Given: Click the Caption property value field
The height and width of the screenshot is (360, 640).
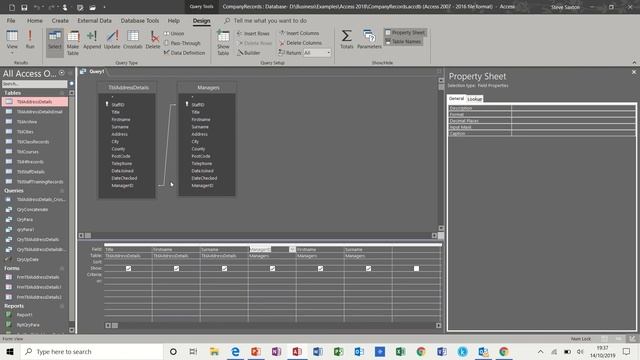Looking at the screenshot, I should point(573,133).
